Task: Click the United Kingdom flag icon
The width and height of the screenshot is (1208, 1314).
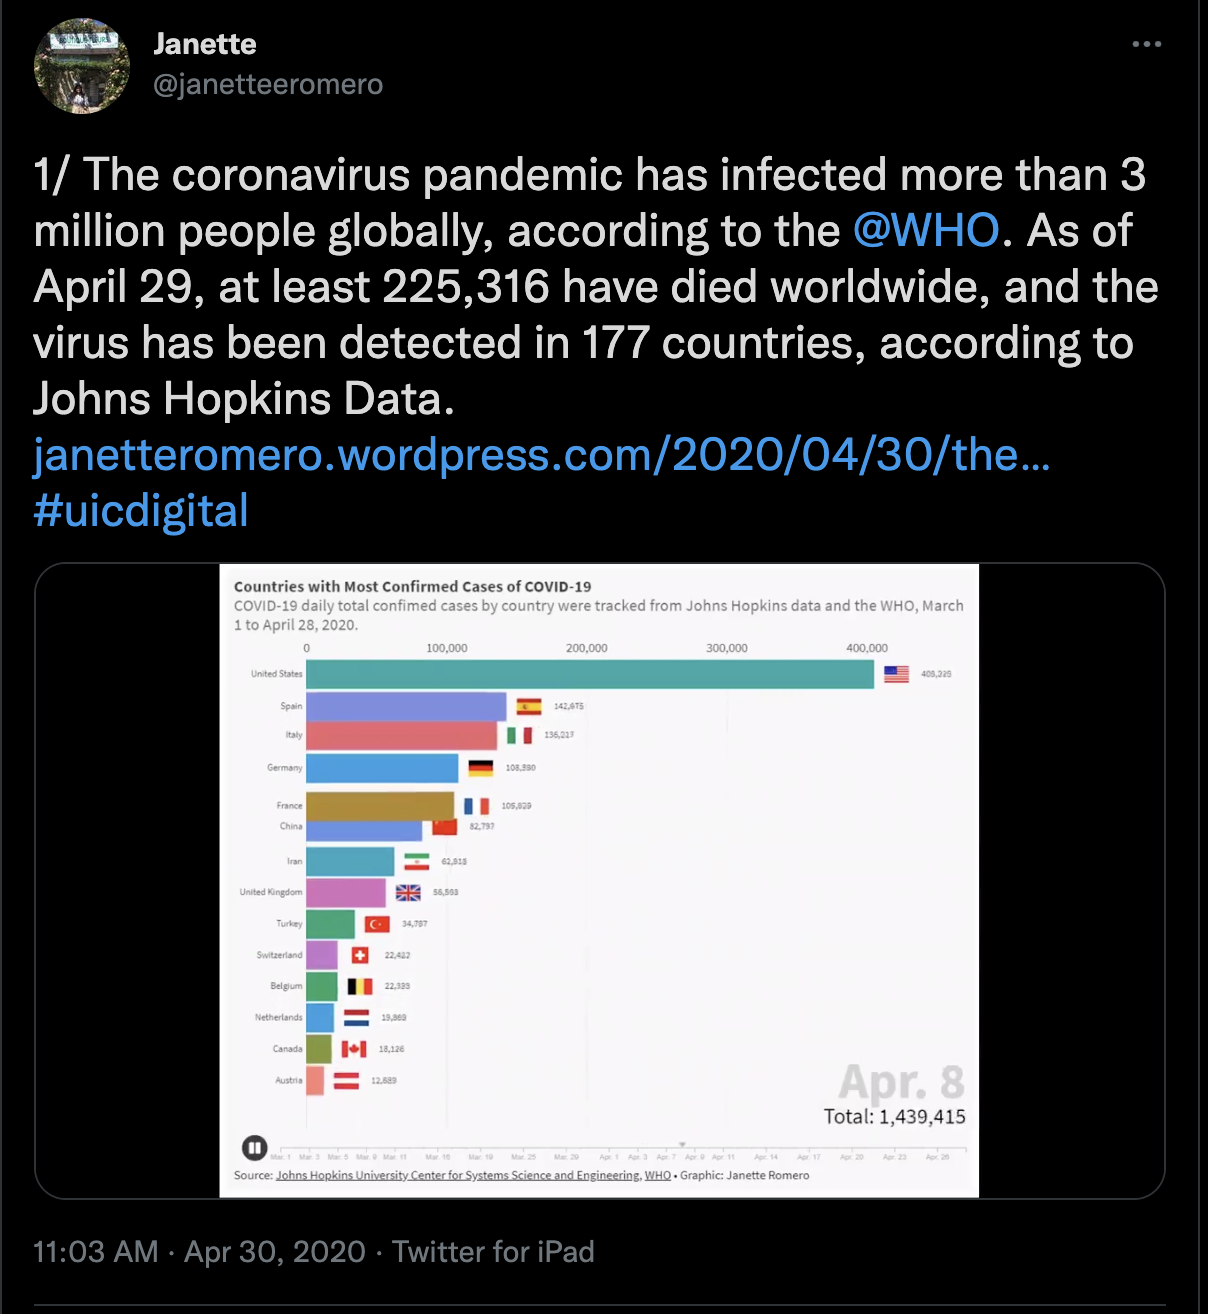Action: pos(408,892)
